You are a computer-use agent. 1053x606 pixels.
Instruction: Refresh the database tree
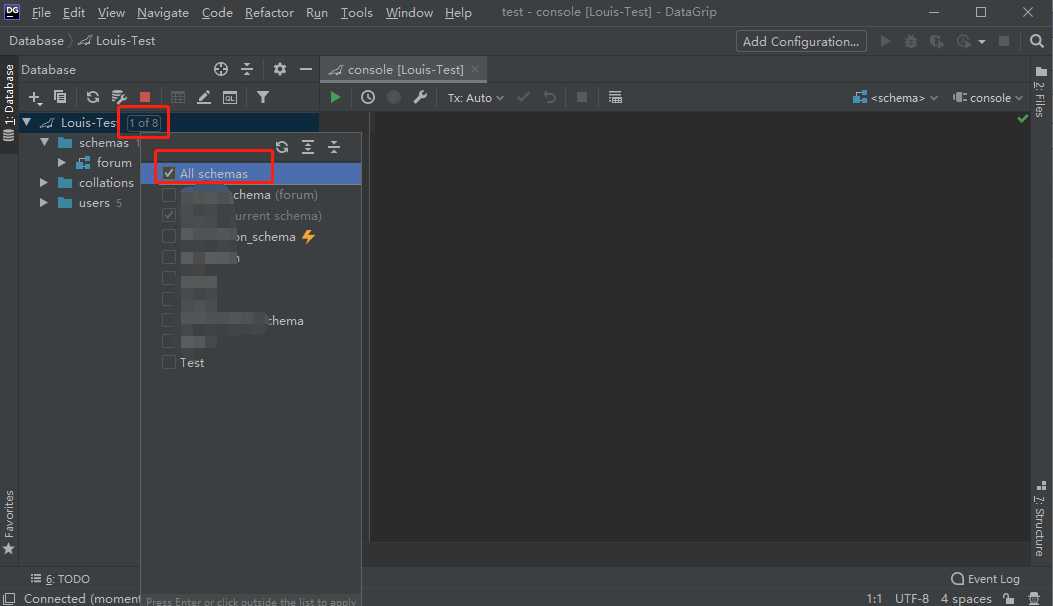[93, 97]
